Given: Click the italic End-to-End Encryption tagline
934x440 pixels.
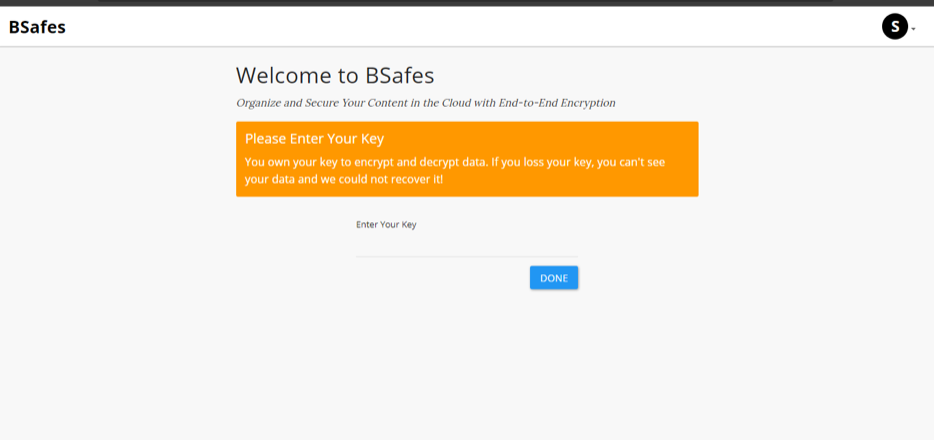Looking at the screenshot, I should [426, 103].
